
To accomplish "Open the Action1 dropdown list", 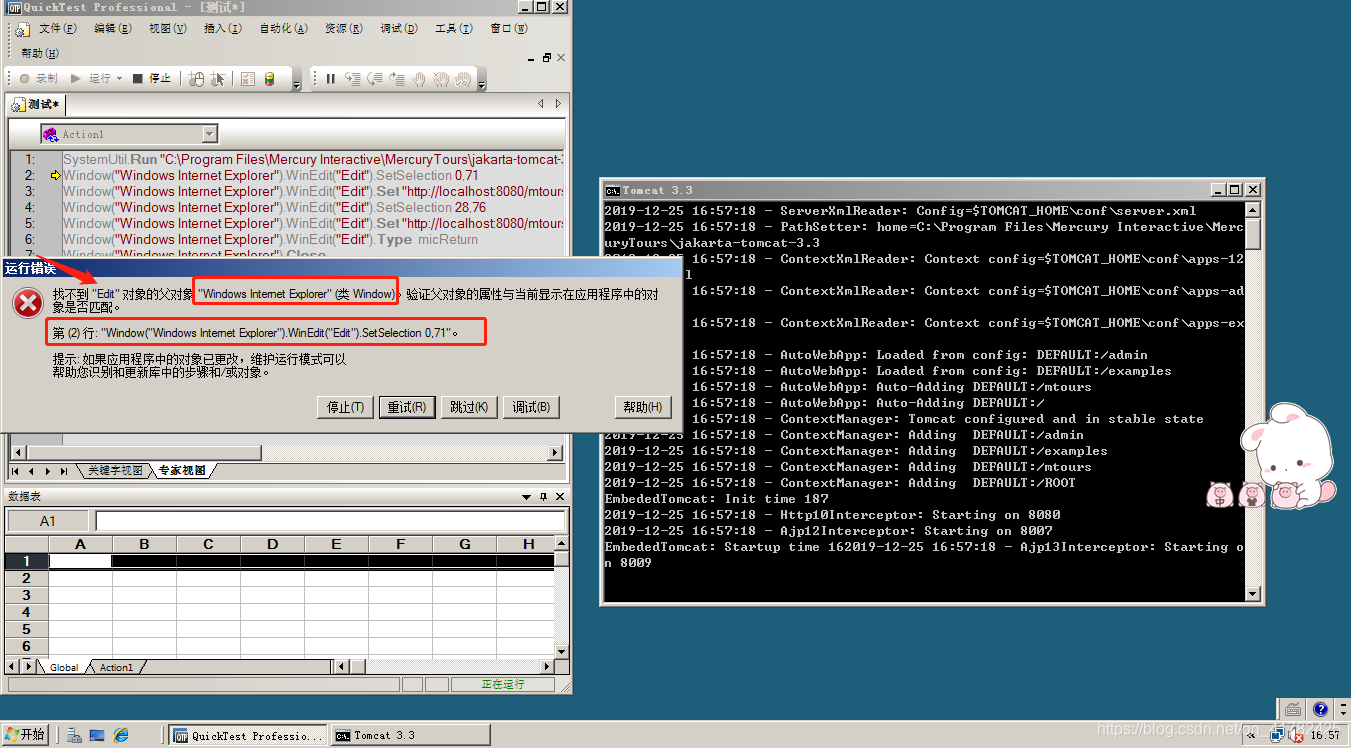I will [209, 134].
